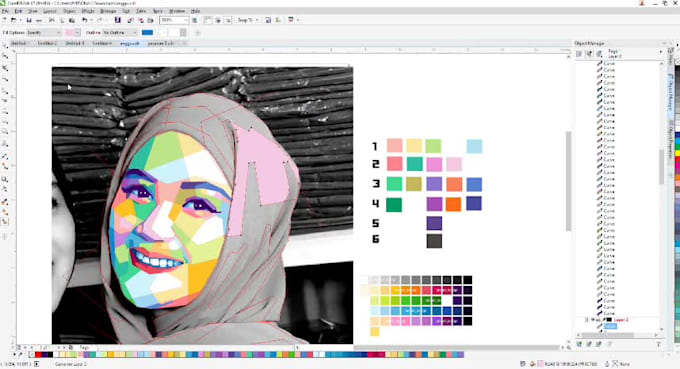The width and height of the screenshot is (680, 369).
Task: Open the arrow dropdown next to Open icon
Action: coord(20,20)
